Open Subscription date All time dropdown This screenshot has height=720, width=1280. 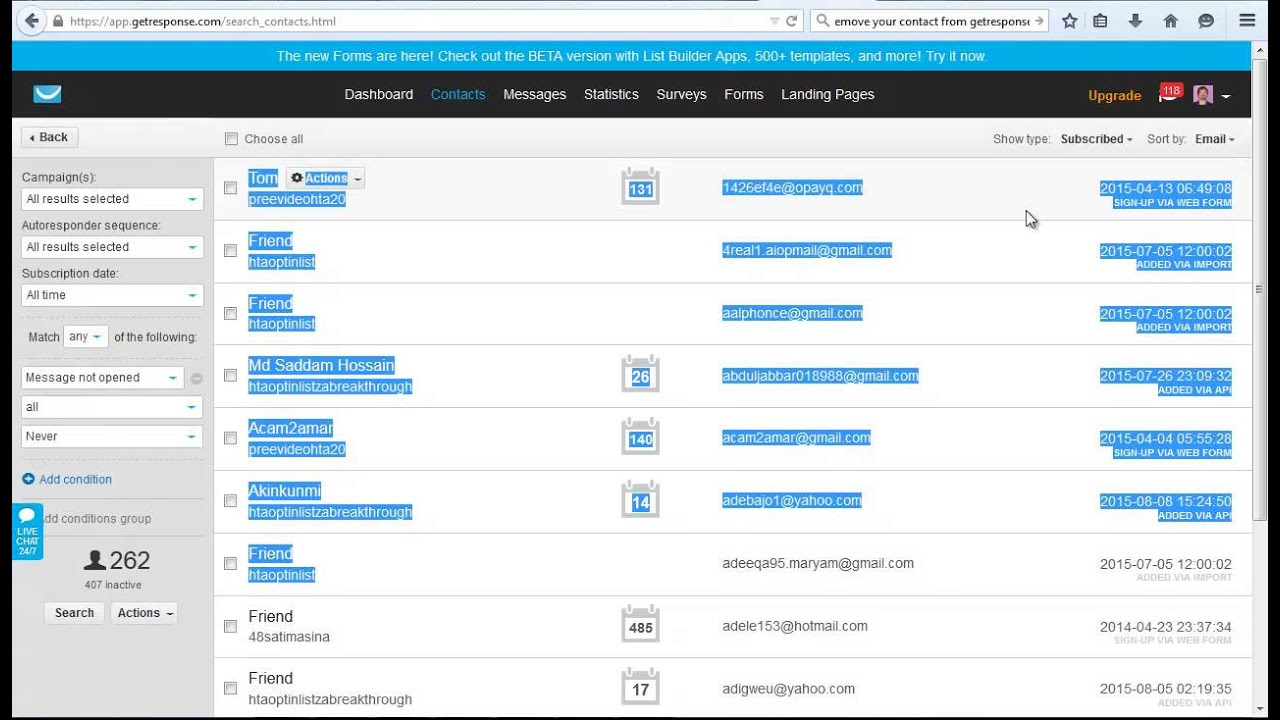[112, 295]
